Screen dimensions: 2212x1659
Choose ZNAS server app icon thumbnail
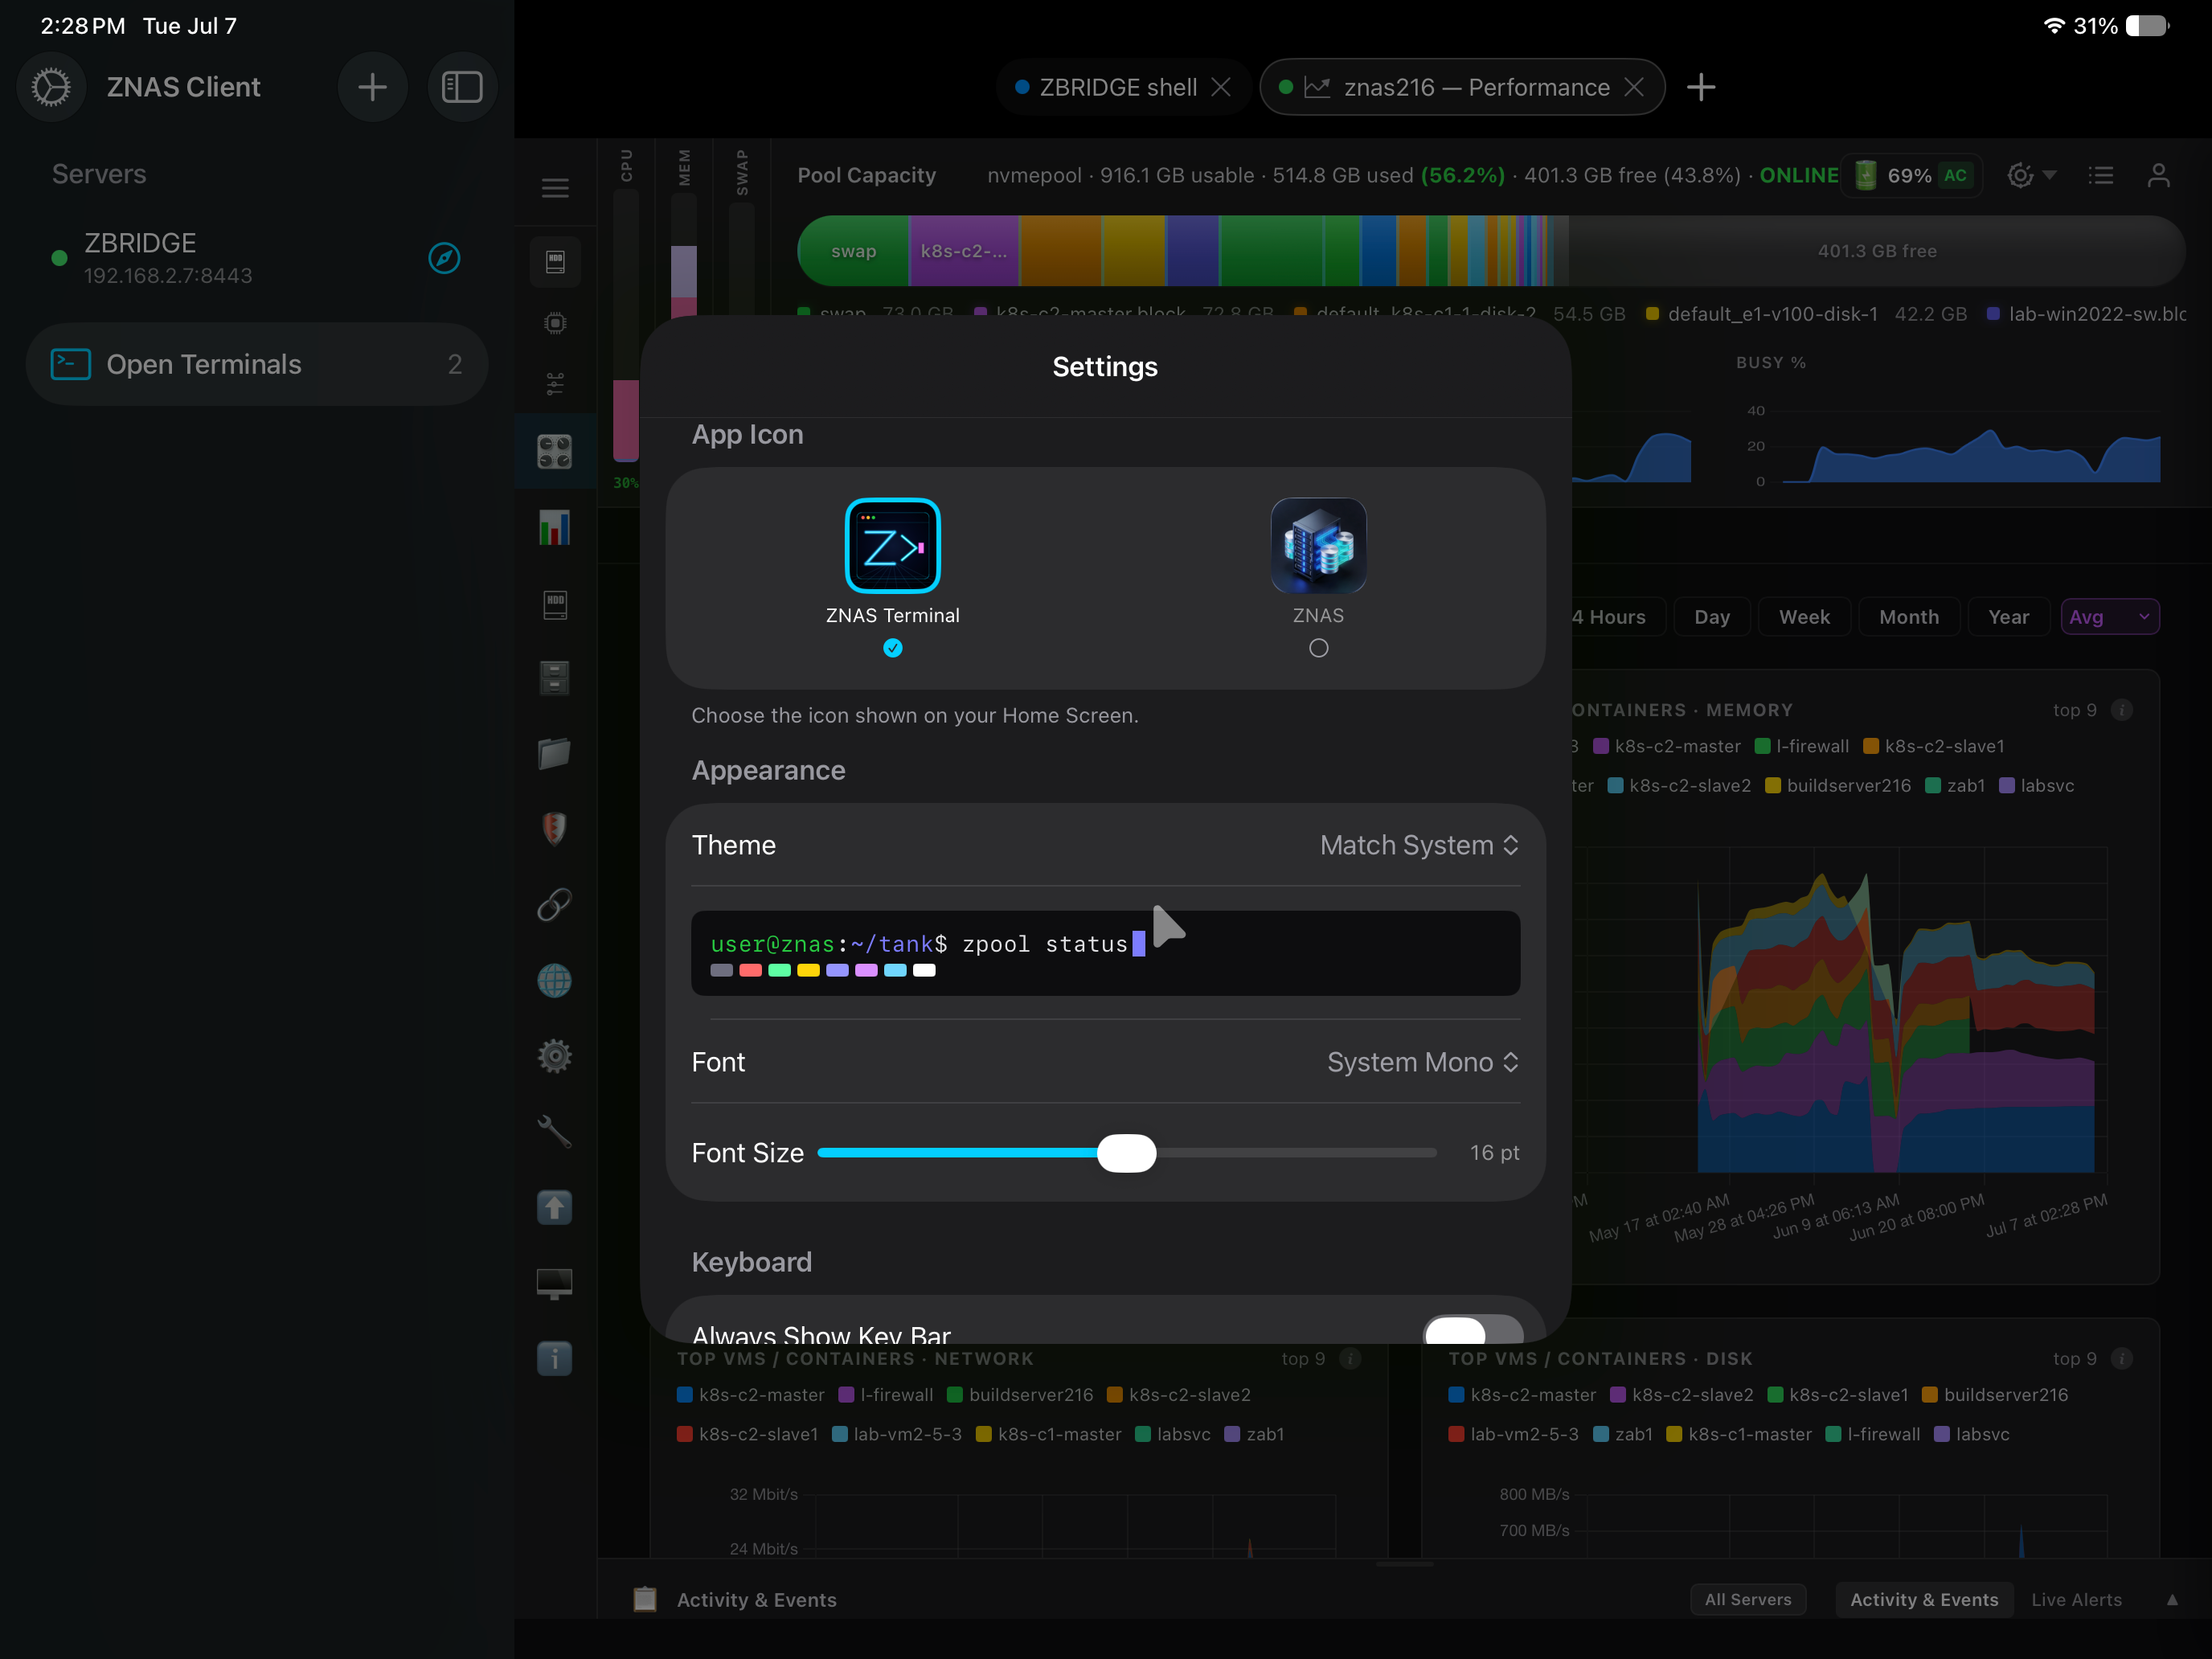[x=1319, y=546]
